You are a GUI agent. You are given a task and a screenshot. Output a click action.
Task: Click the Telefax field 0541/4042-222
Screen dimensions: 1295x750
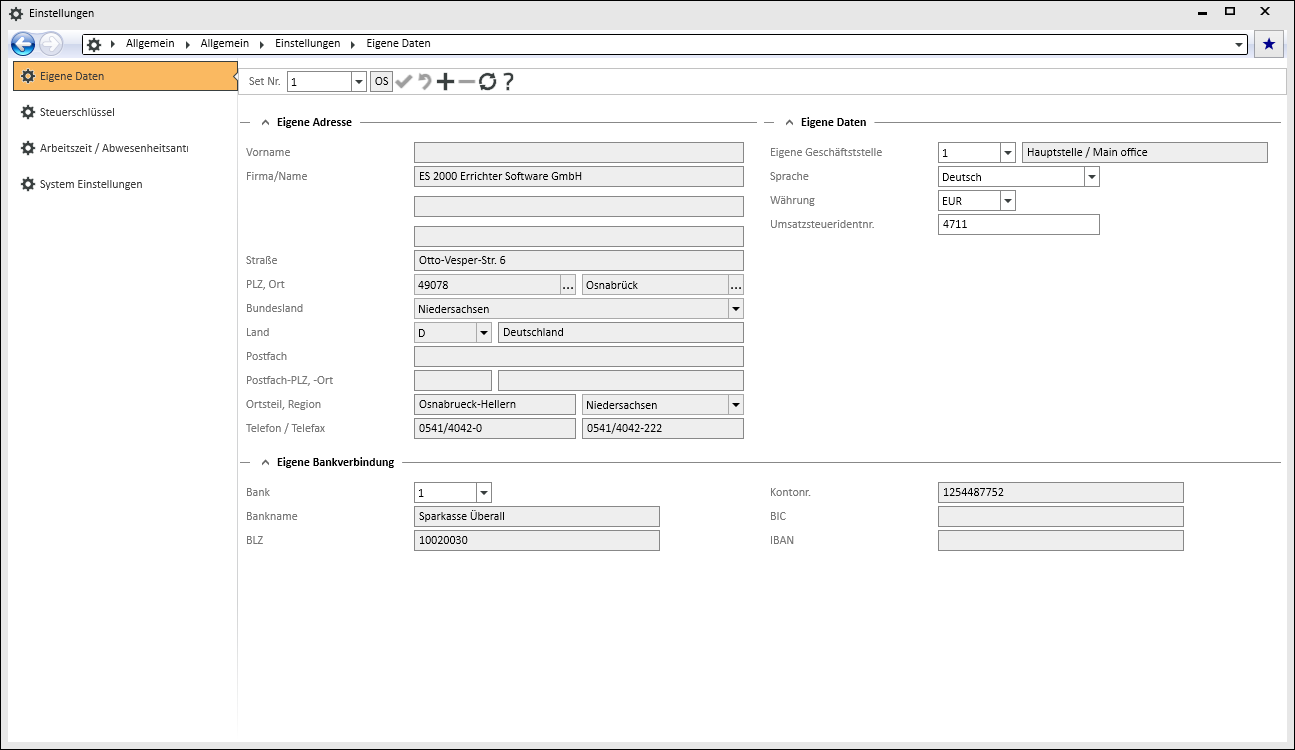coord(663,429)
